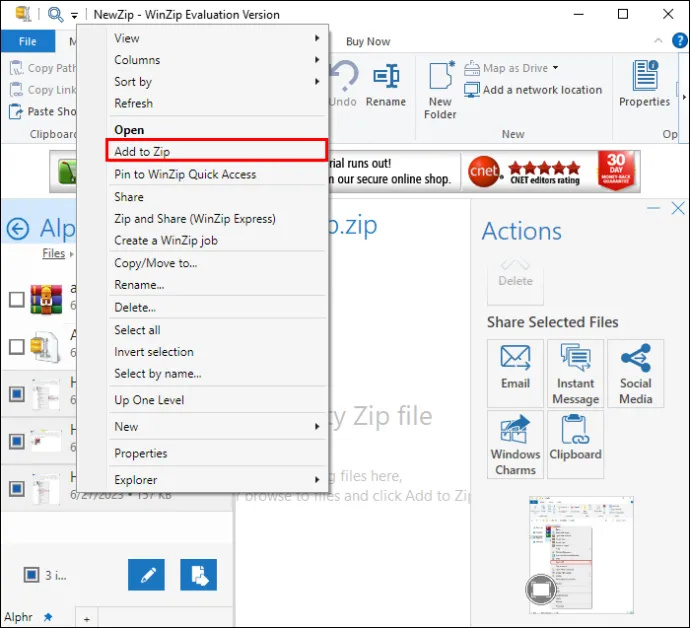Click the Undo arrow icon
Image resolution: width=690 pixels, height=628 pixels.
(344, 75)
